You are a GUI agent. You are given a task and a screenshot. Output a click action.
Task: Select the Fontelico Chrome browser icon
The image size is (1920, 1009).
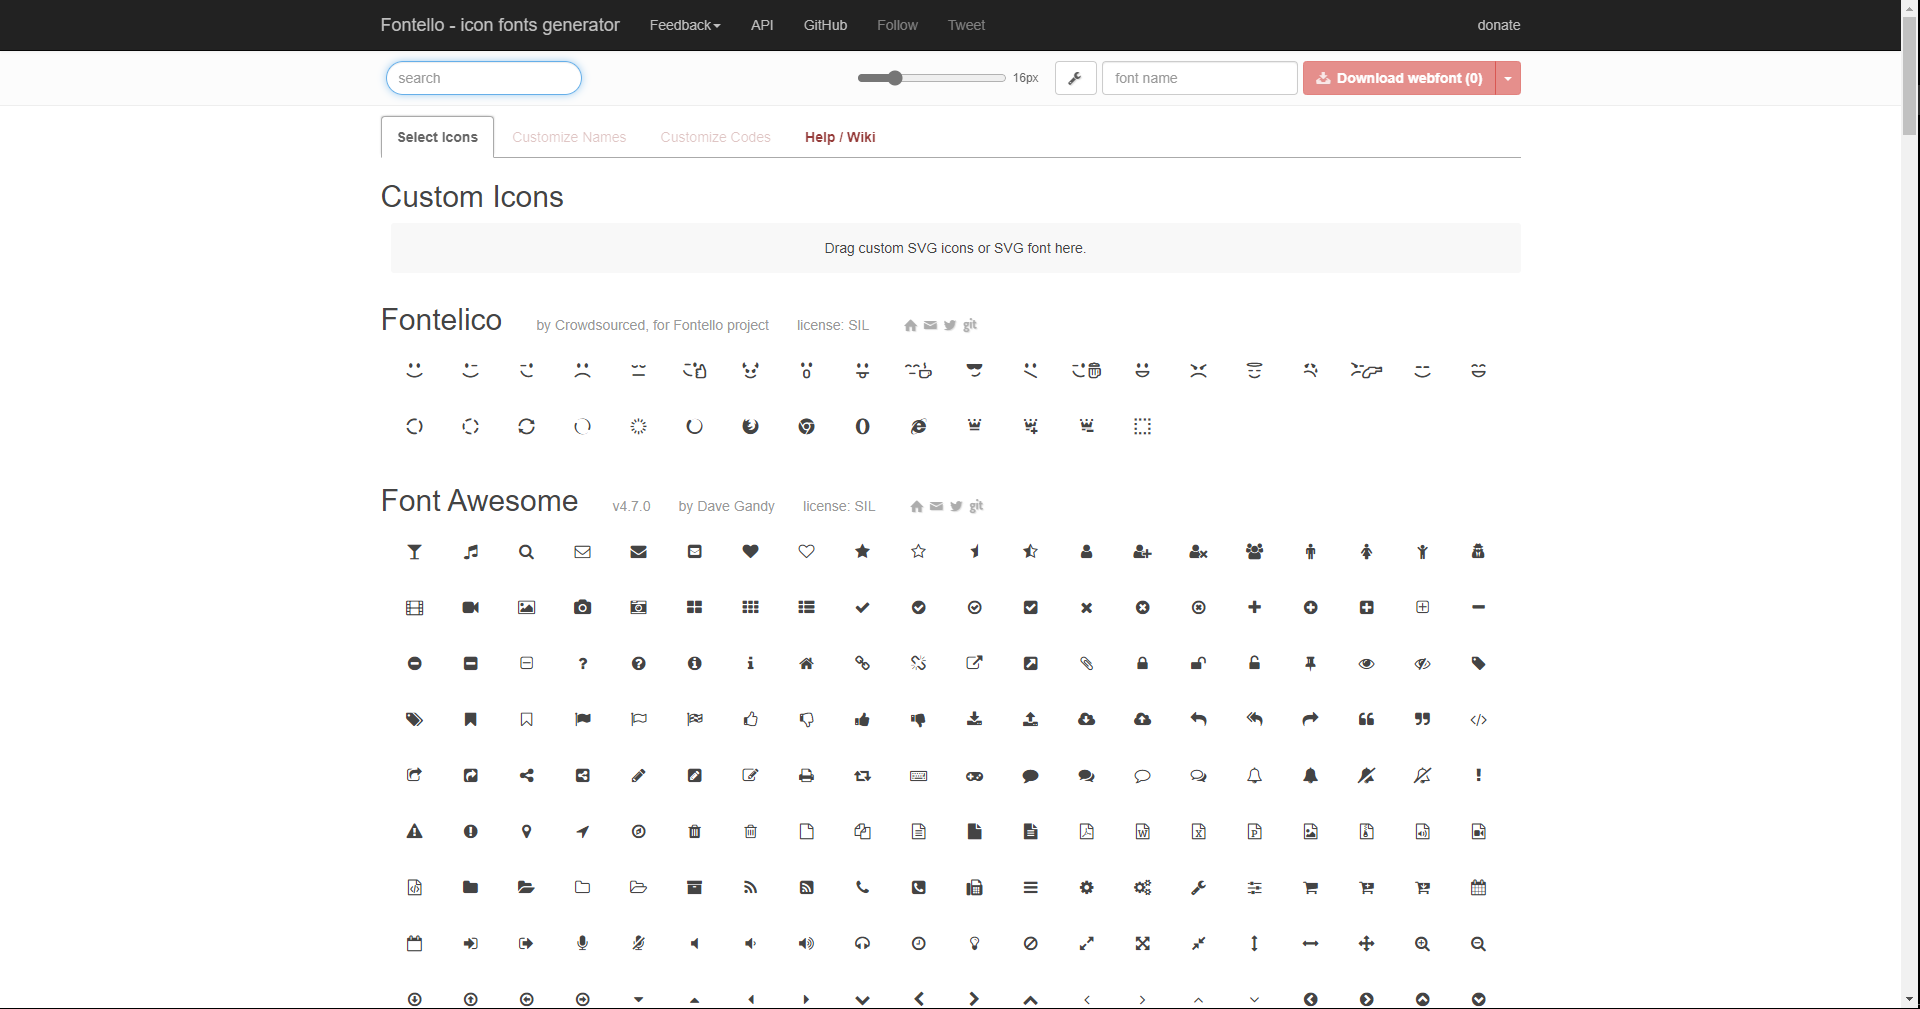point(806,427)
